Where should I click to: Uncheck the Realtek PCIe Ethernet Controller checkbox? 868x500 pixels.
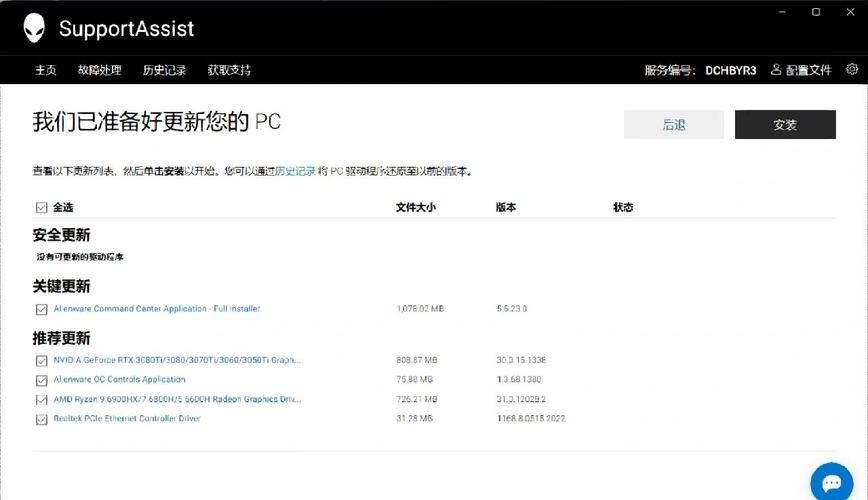(x=41, y=420)
